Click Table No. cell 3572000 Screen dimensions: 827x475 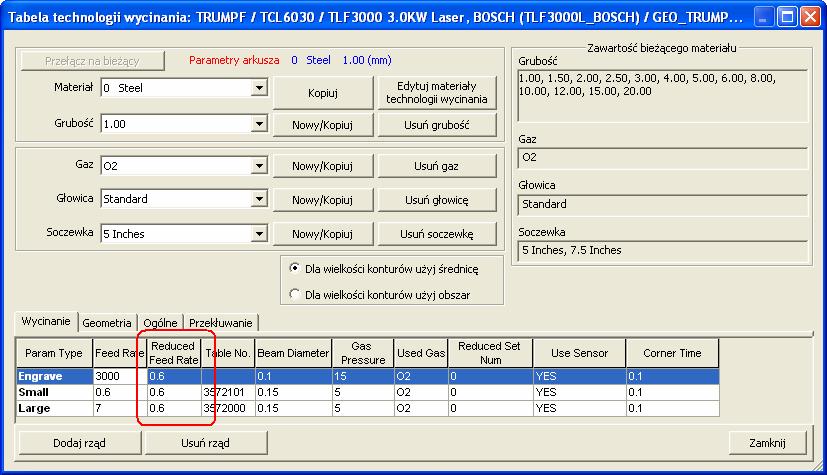228,408
